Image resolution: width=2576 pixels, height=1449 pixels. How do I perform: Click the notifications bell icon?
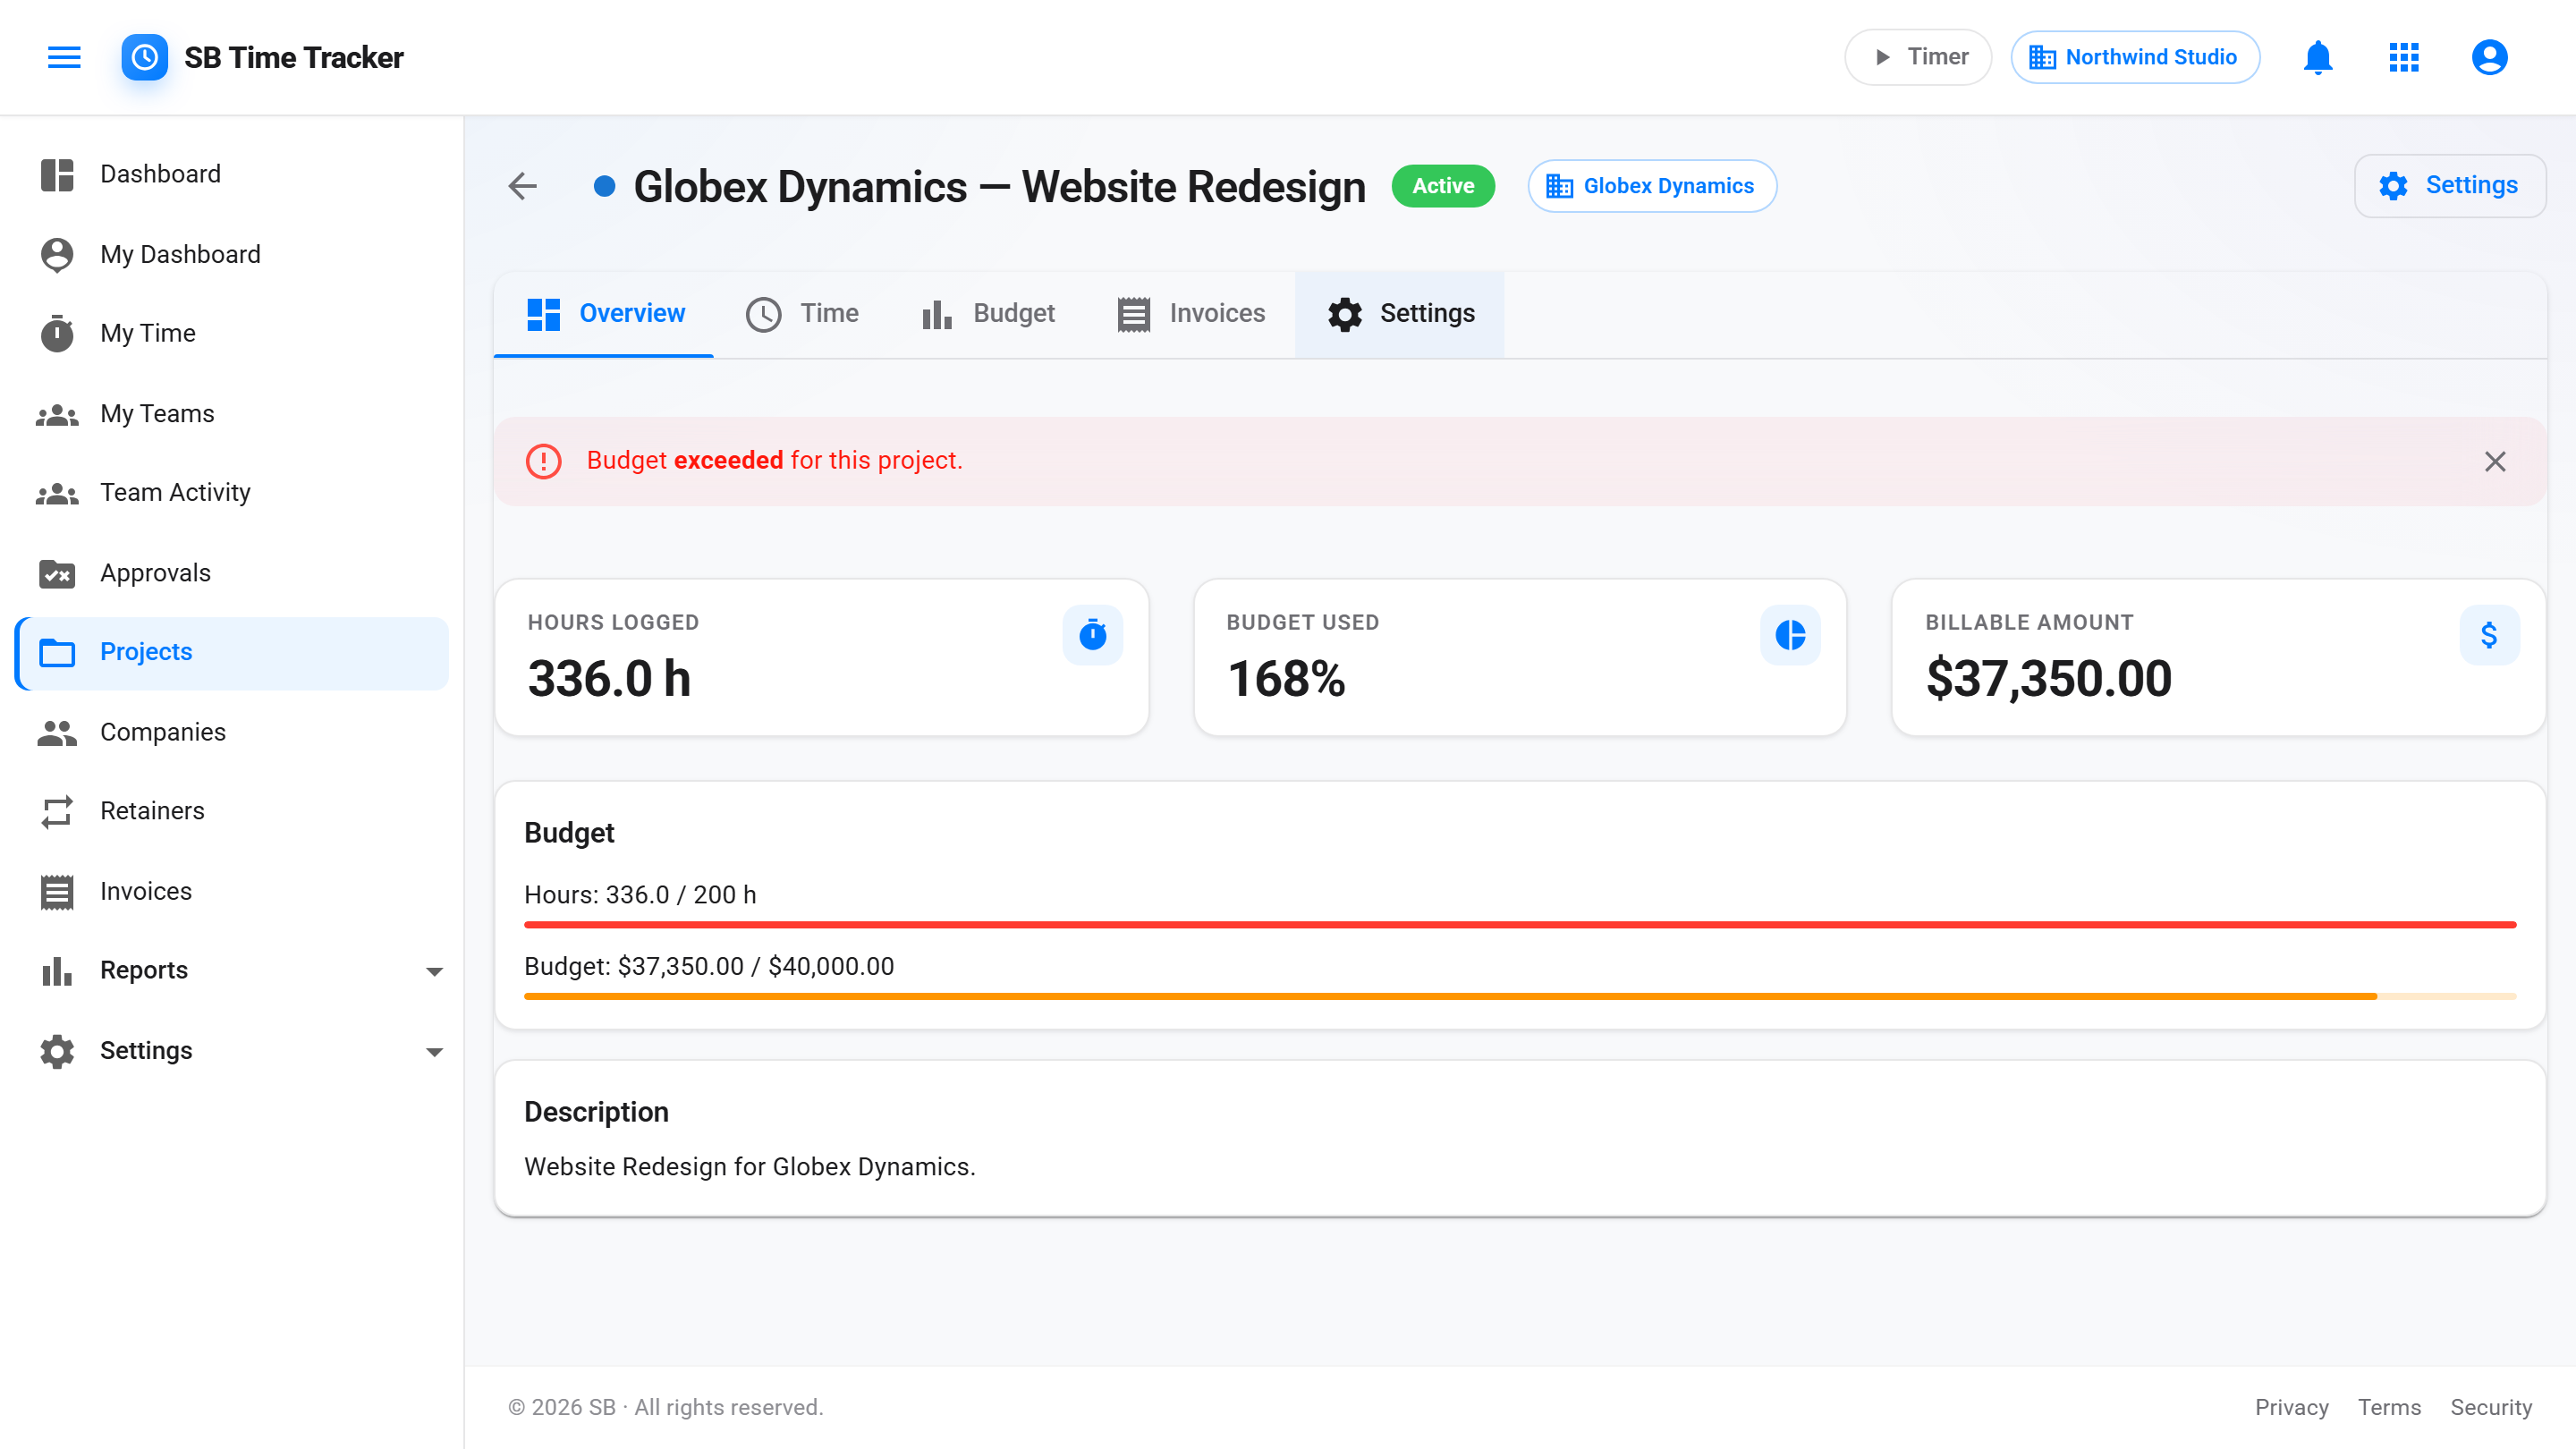[x=2317, y=57]
